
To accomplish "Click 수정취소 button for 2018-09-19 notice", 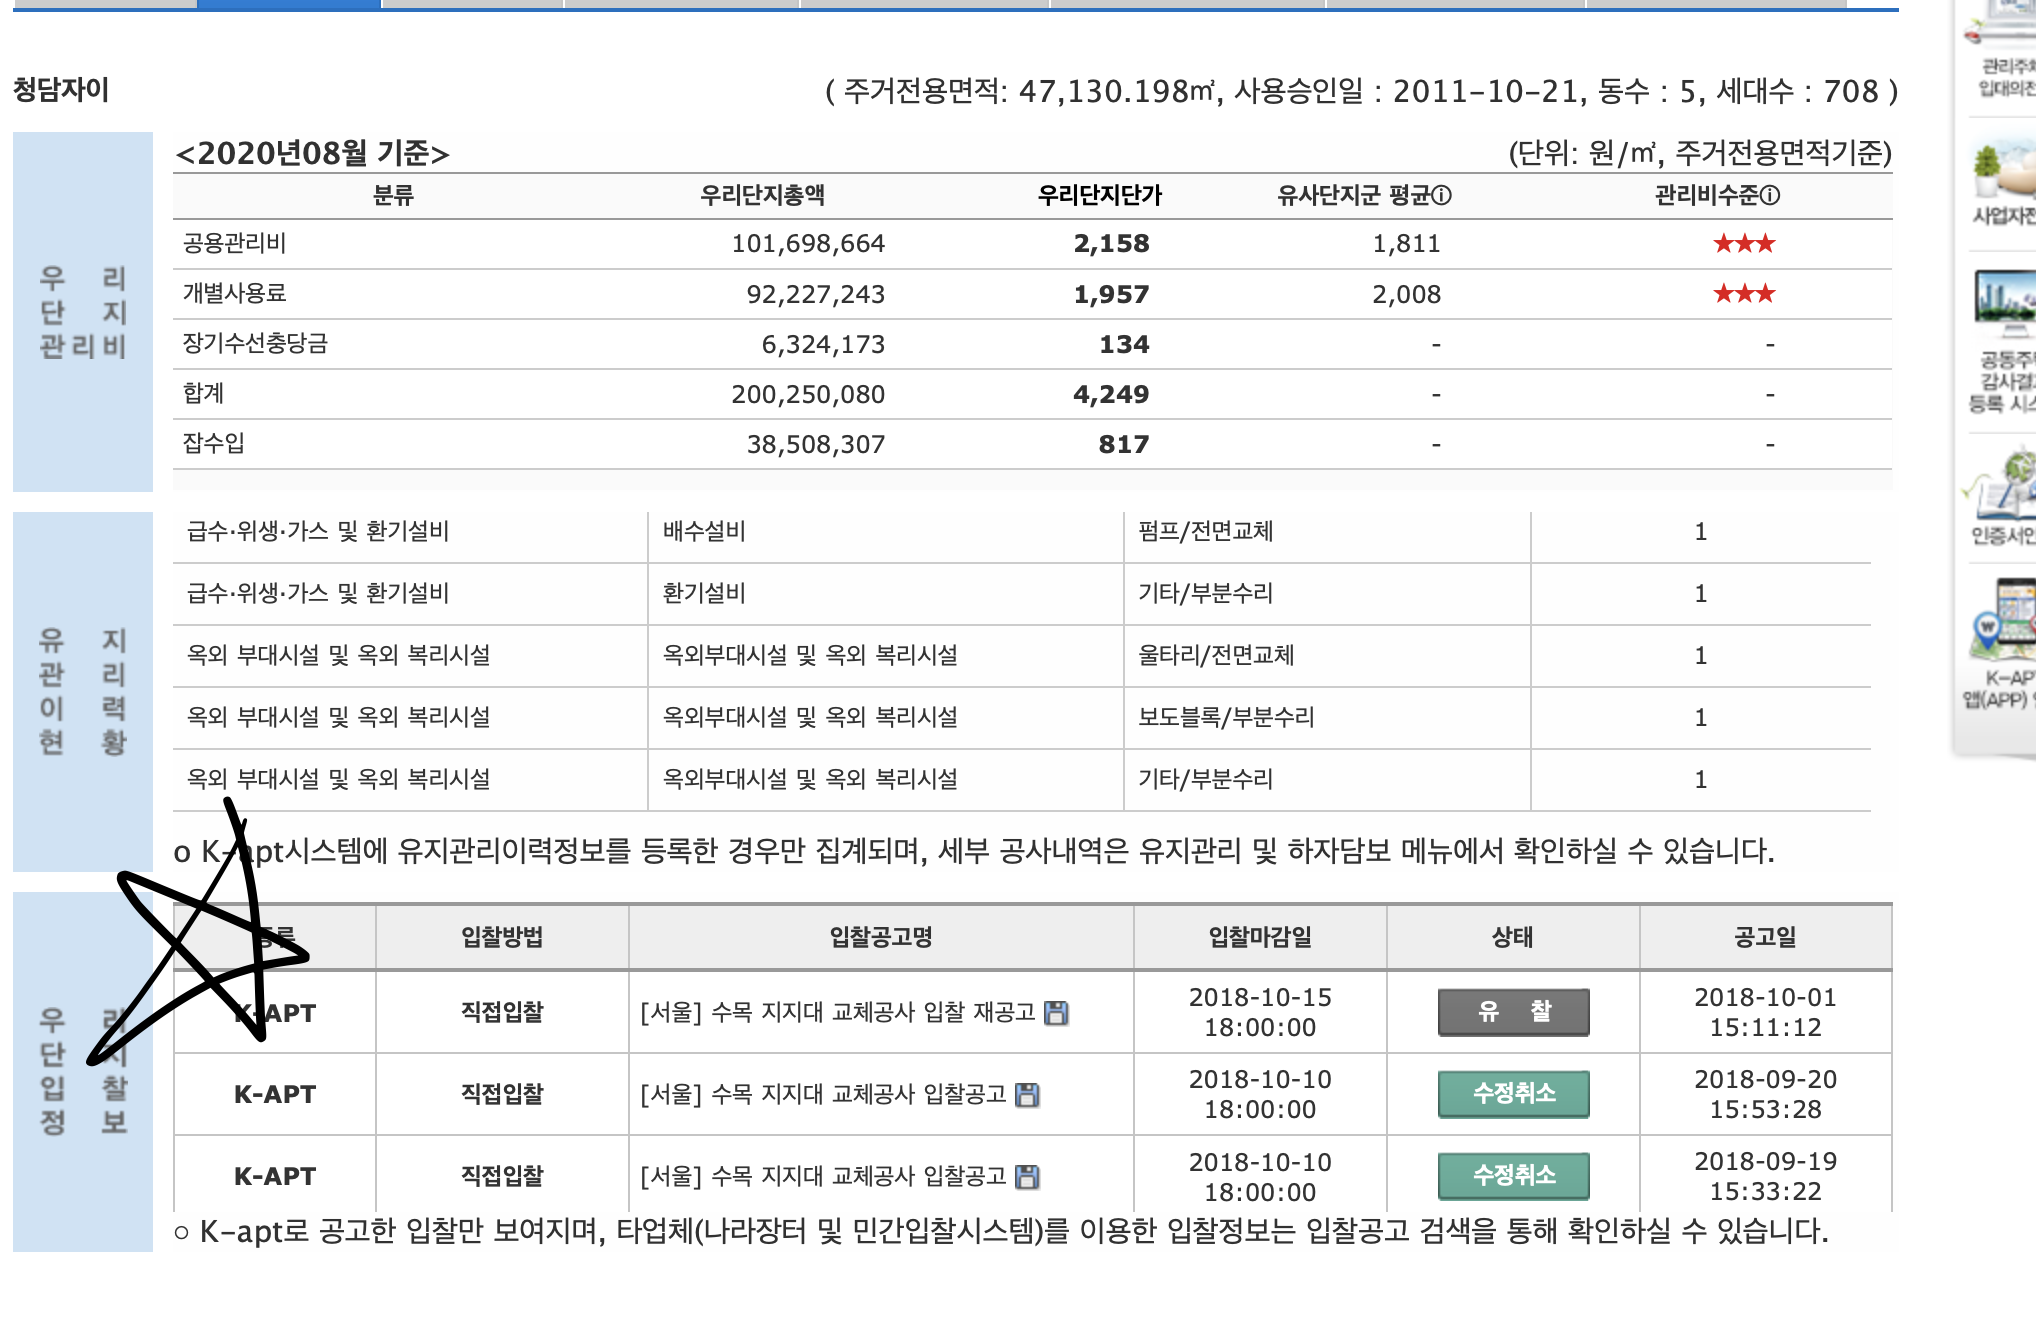I will click(x=1513, y=1176).
